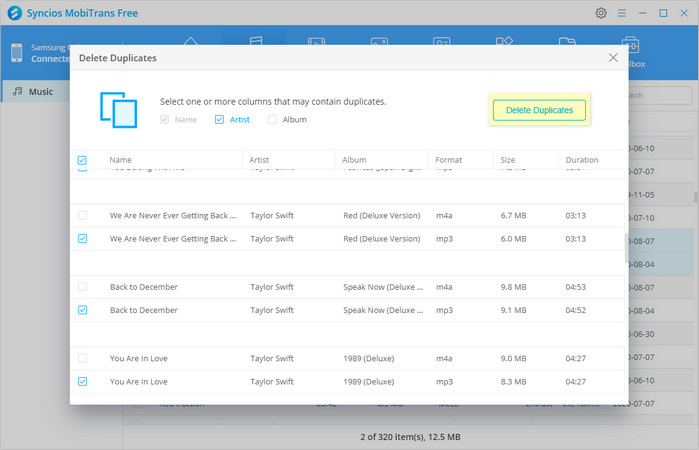Click duration '04:53' cell
The height and width of the screenshot is (450, 699).
coord(576,287)
